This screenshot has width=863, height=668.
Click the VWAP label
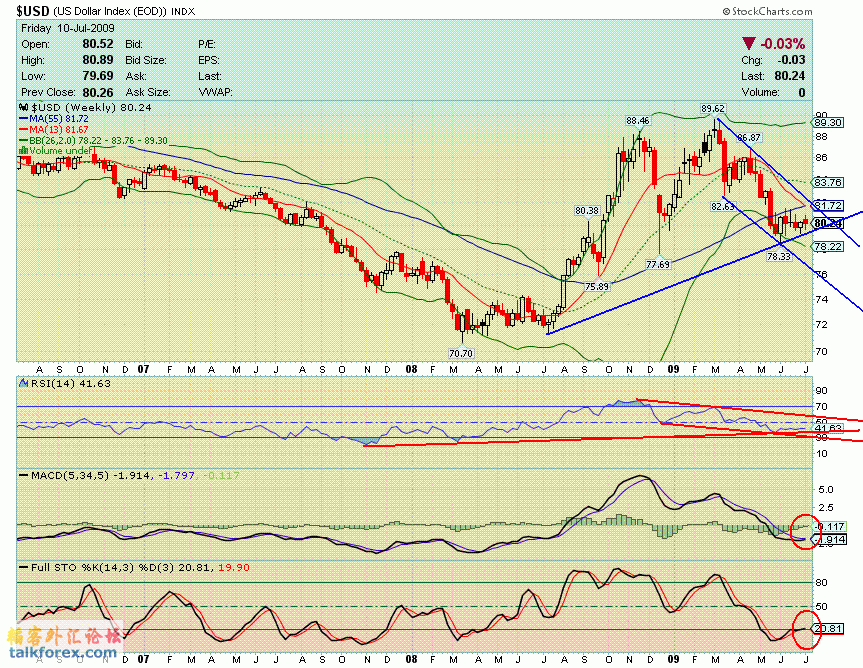coord(215,92)
